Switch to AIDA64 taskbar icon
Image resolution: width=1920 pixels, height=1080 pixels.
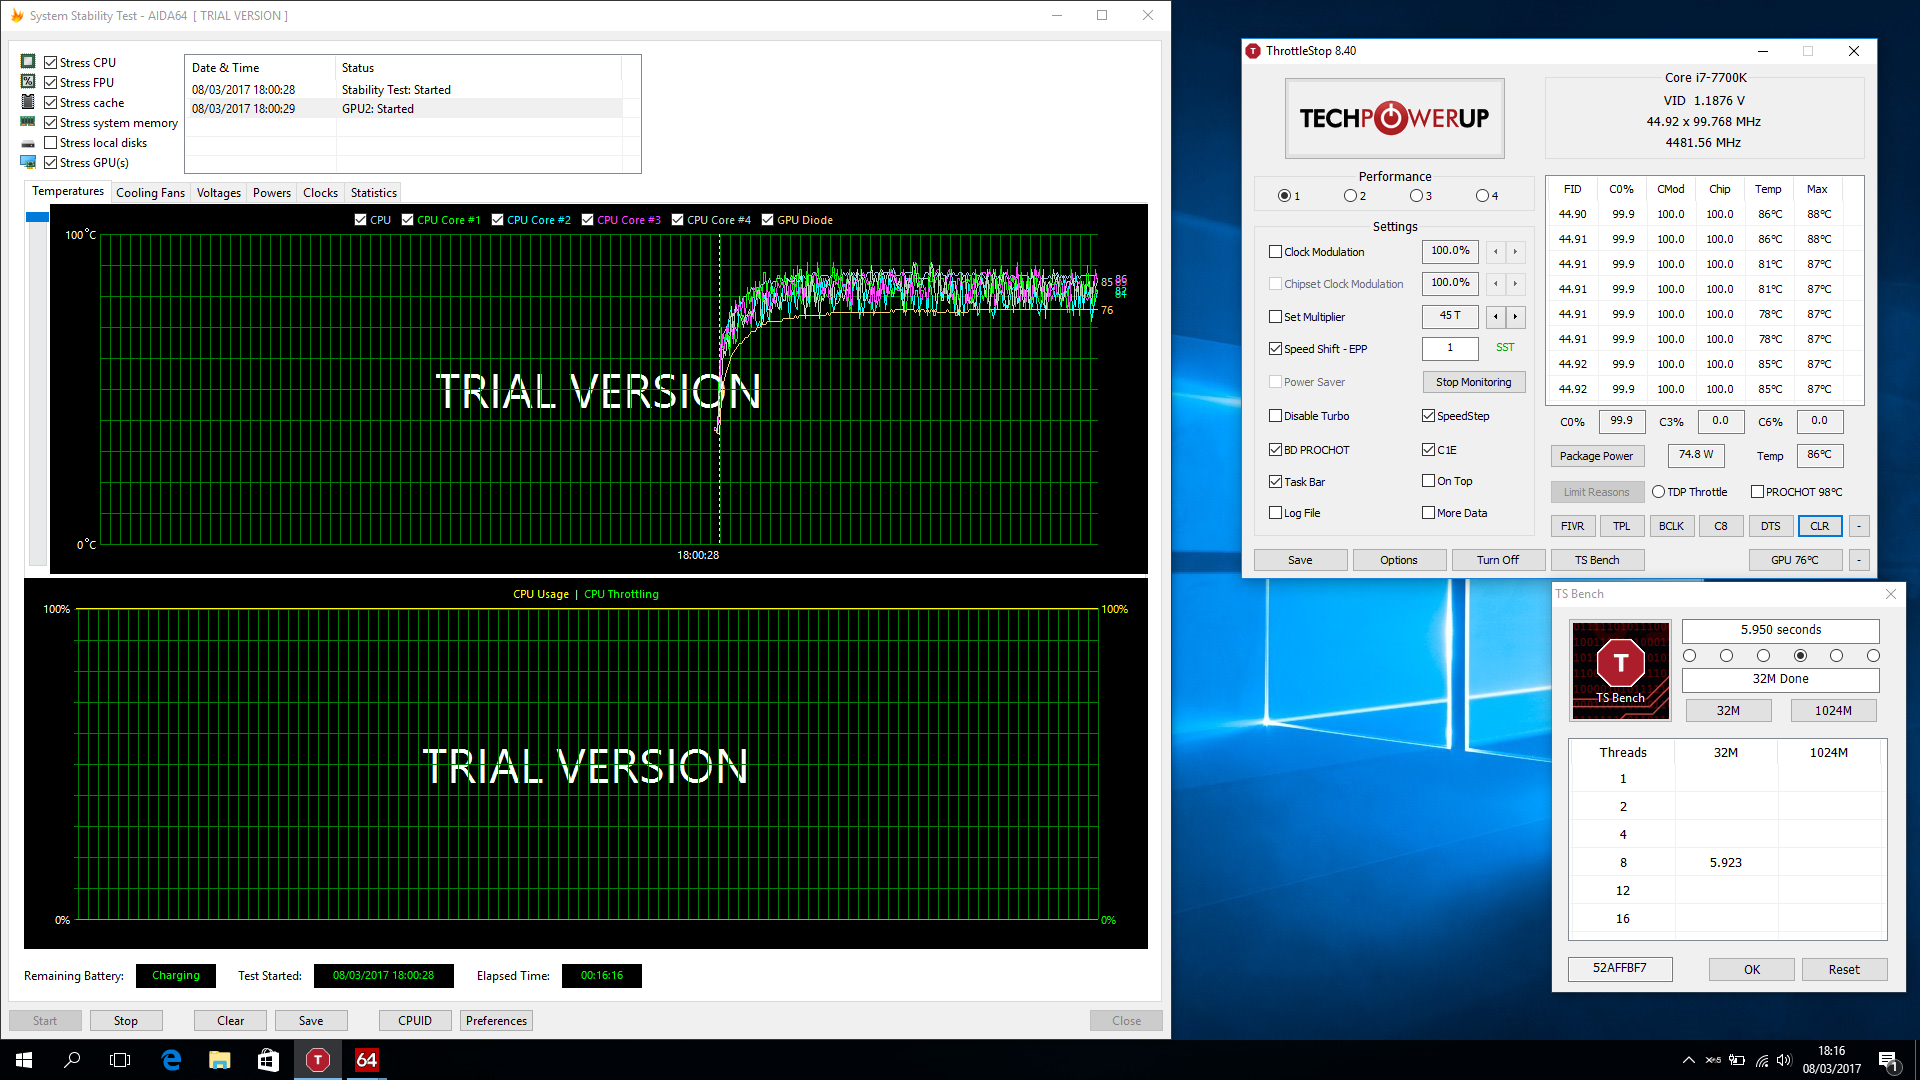[366, 1060]
